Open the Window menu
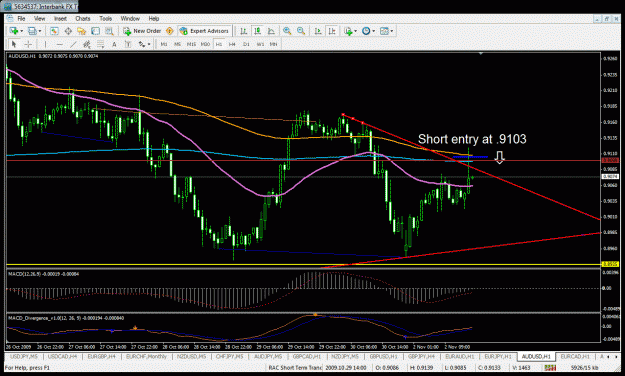 (130, 18)
